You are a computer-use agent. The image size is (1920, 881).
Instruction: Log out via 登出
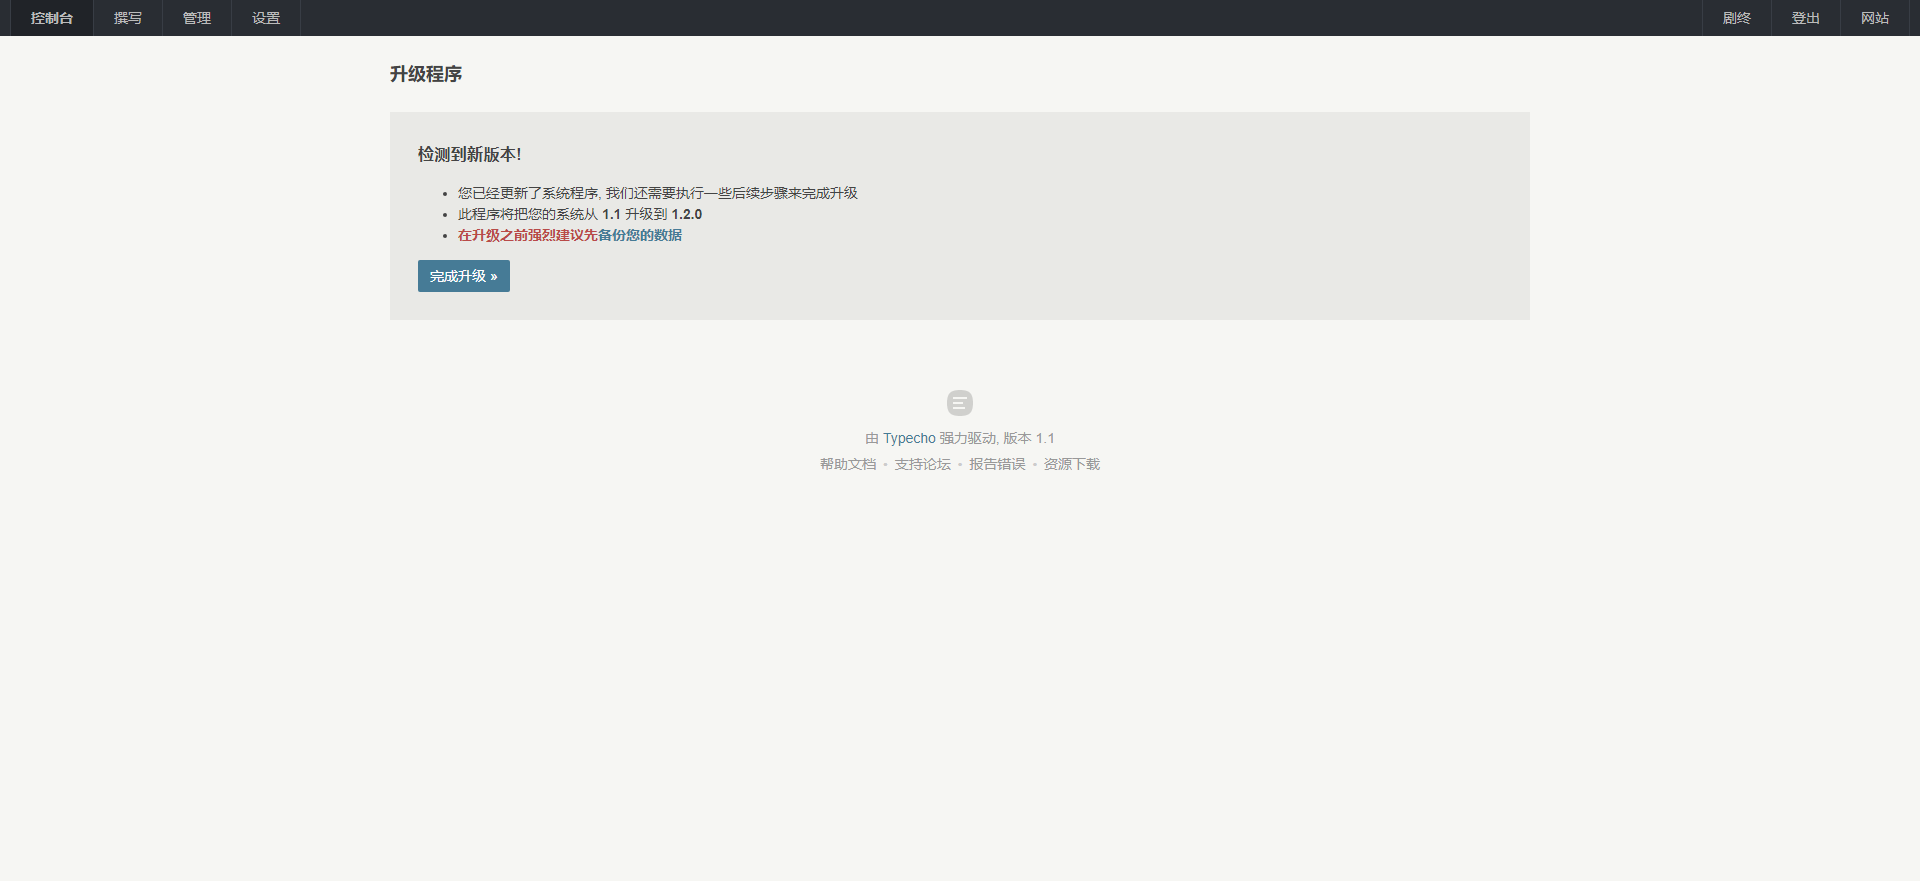click(x=1805, y=18)
